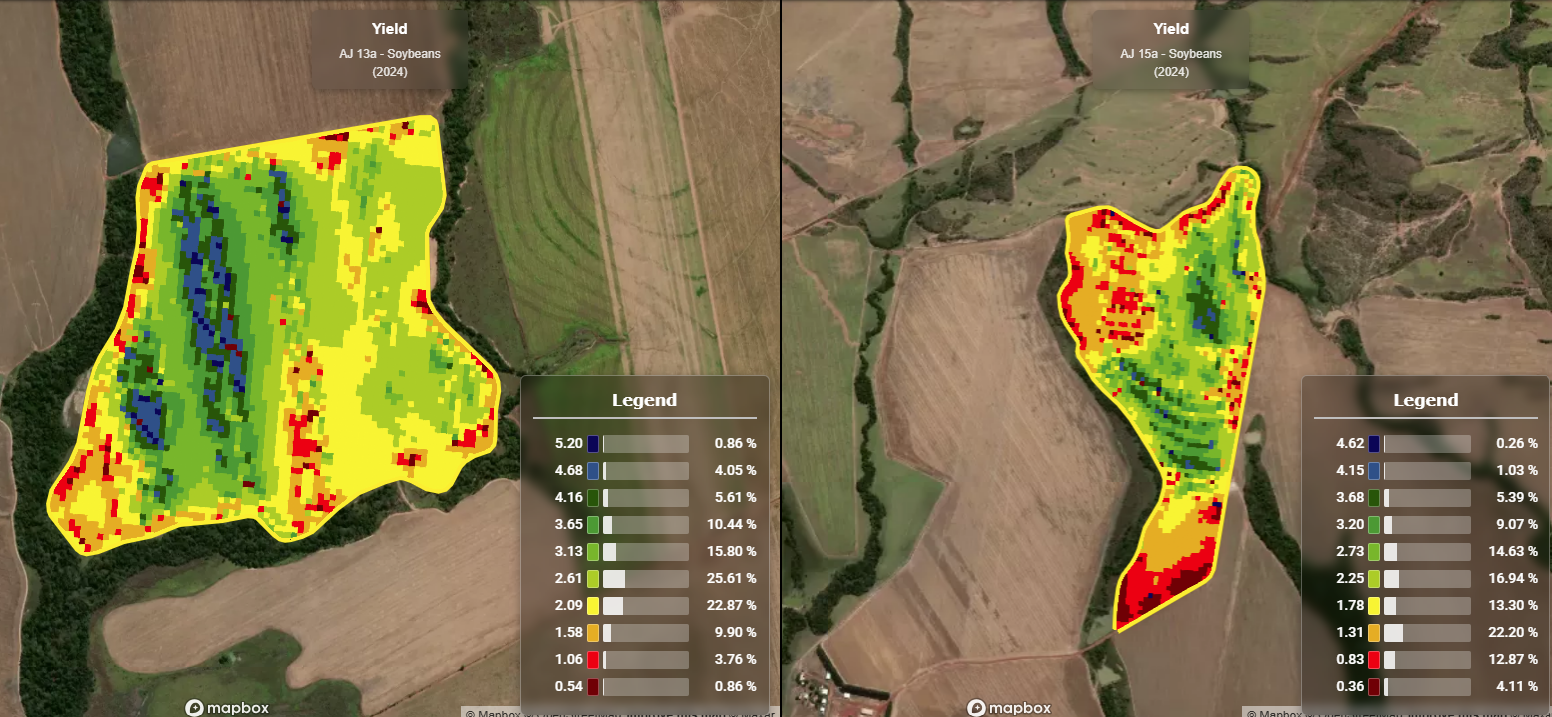Select the blue 4.68 legend swatch

[x=593, y=470]
